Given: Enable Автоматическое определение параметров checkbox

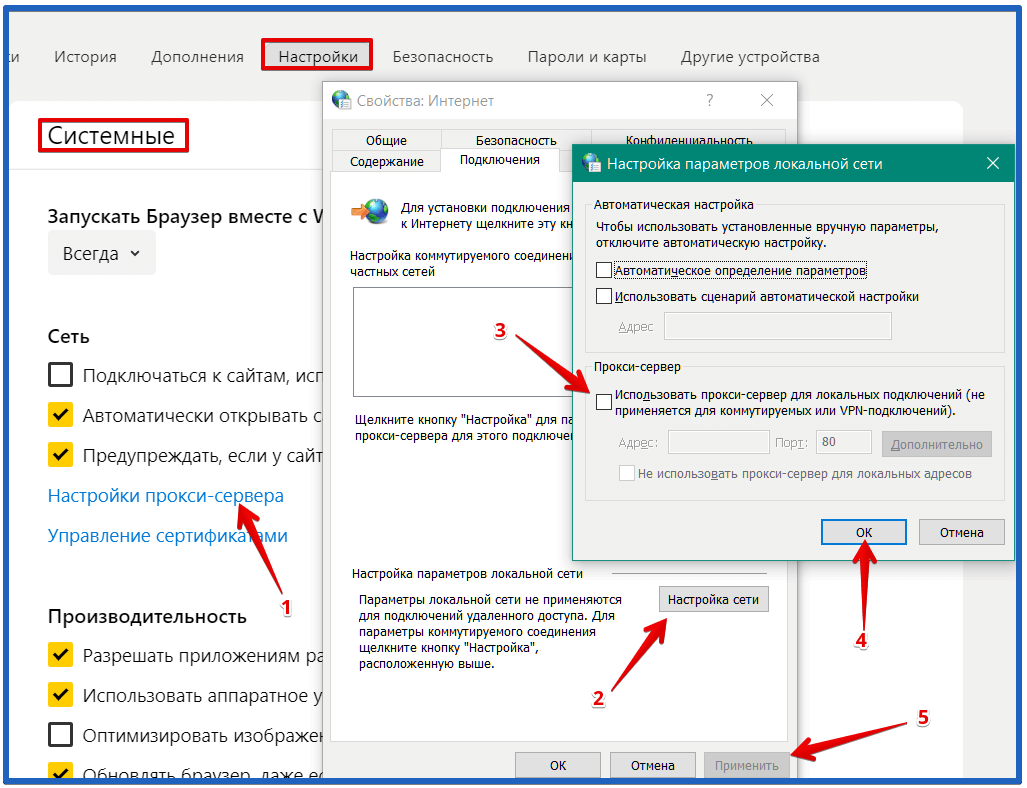Looking at the screenshot, I should coord(604,270).
